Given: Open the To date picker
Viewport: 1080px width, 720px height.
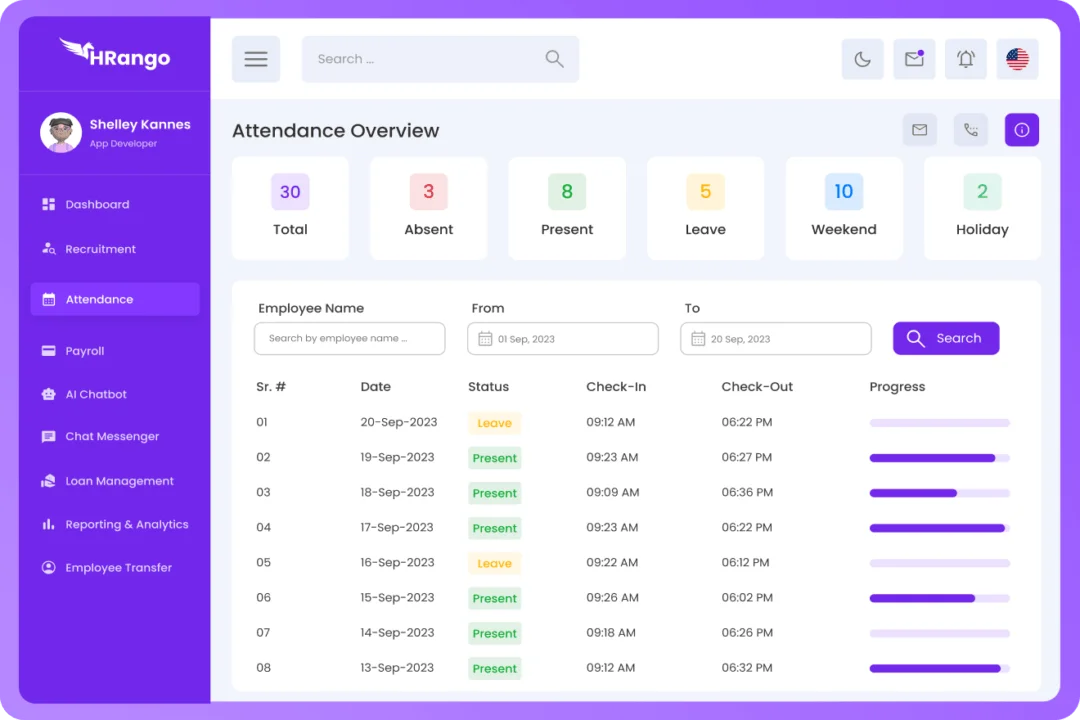Looking at the screenshot, I should [x=775, y=339].
